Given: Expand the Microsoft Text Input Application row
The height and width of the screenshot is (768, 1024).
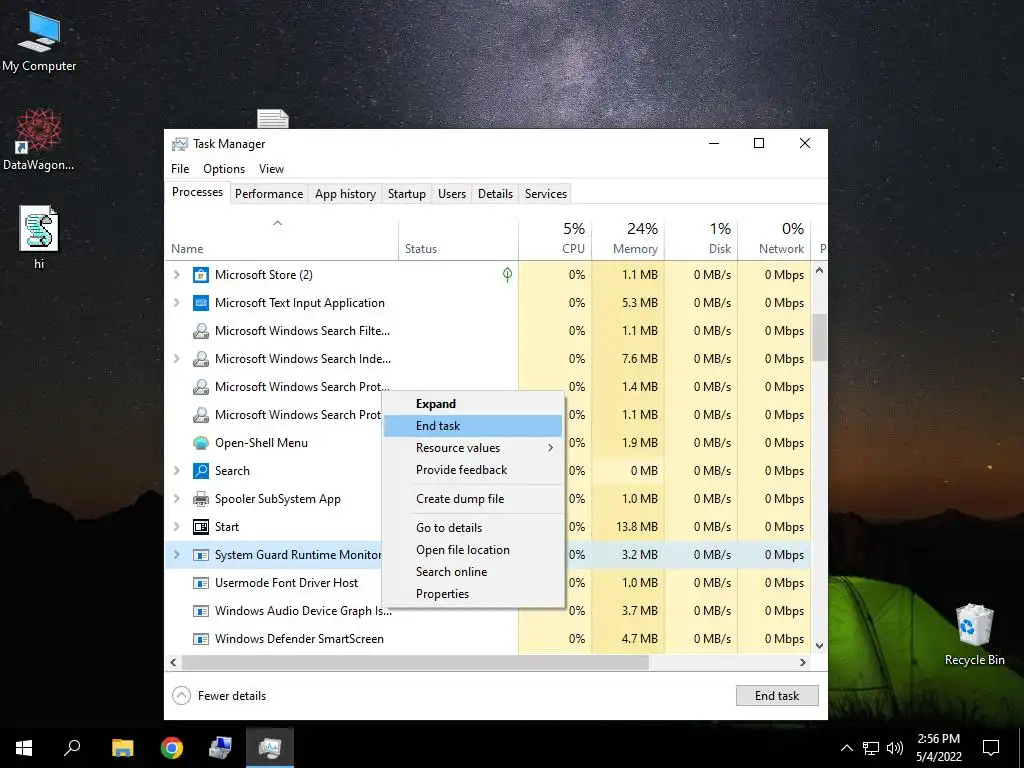Looking at the screenshot, I should (176, 303).
